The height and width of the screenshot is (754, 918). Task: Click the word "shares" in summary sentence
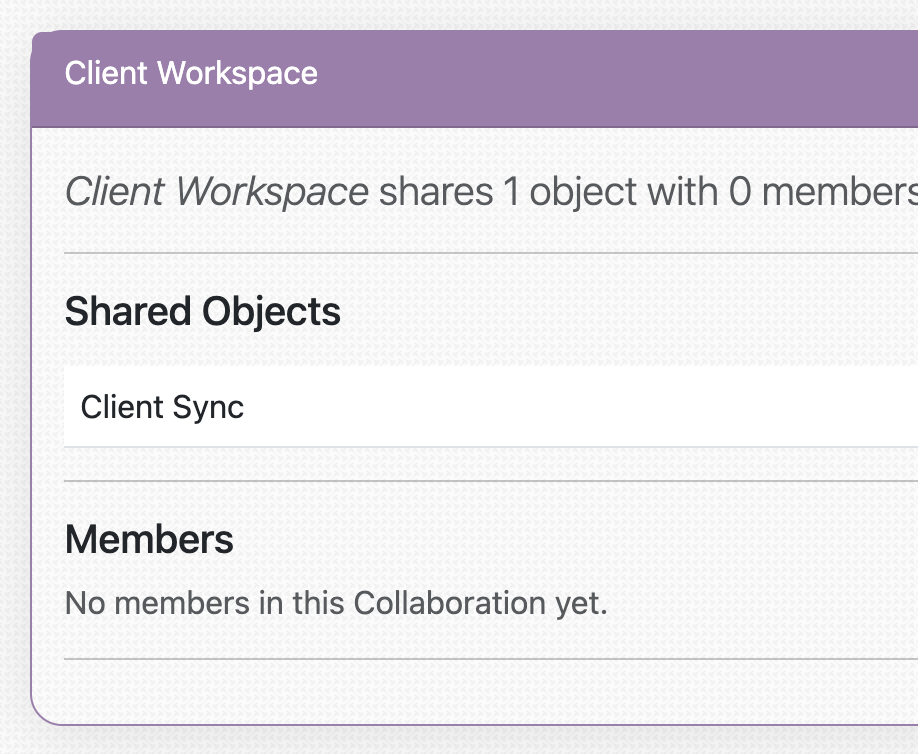click(x=435, y=192)
